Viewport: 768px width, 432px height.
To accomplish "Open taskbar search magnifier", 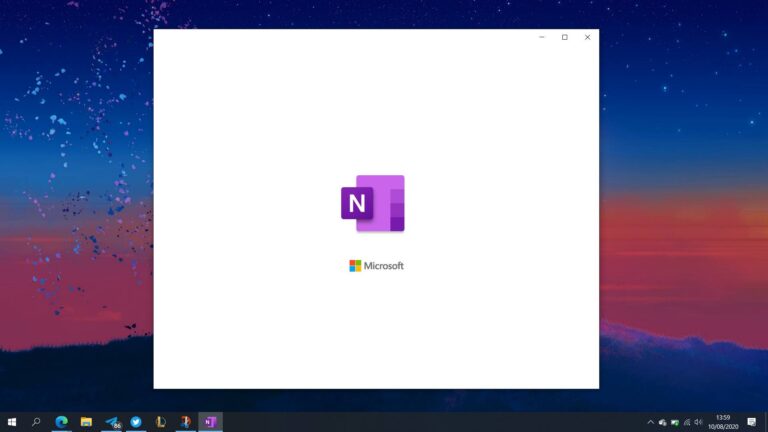I will pyautogui.click(x=36, y=422).
